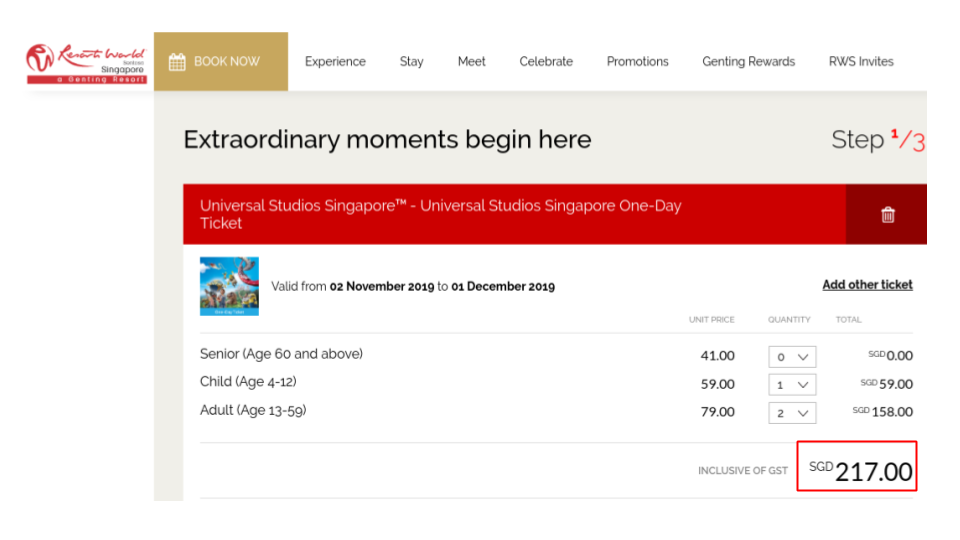The width and height of the screenshot is (960, 540).
Task: Click the Add other ticket link
Action: [x=867, y=285]
